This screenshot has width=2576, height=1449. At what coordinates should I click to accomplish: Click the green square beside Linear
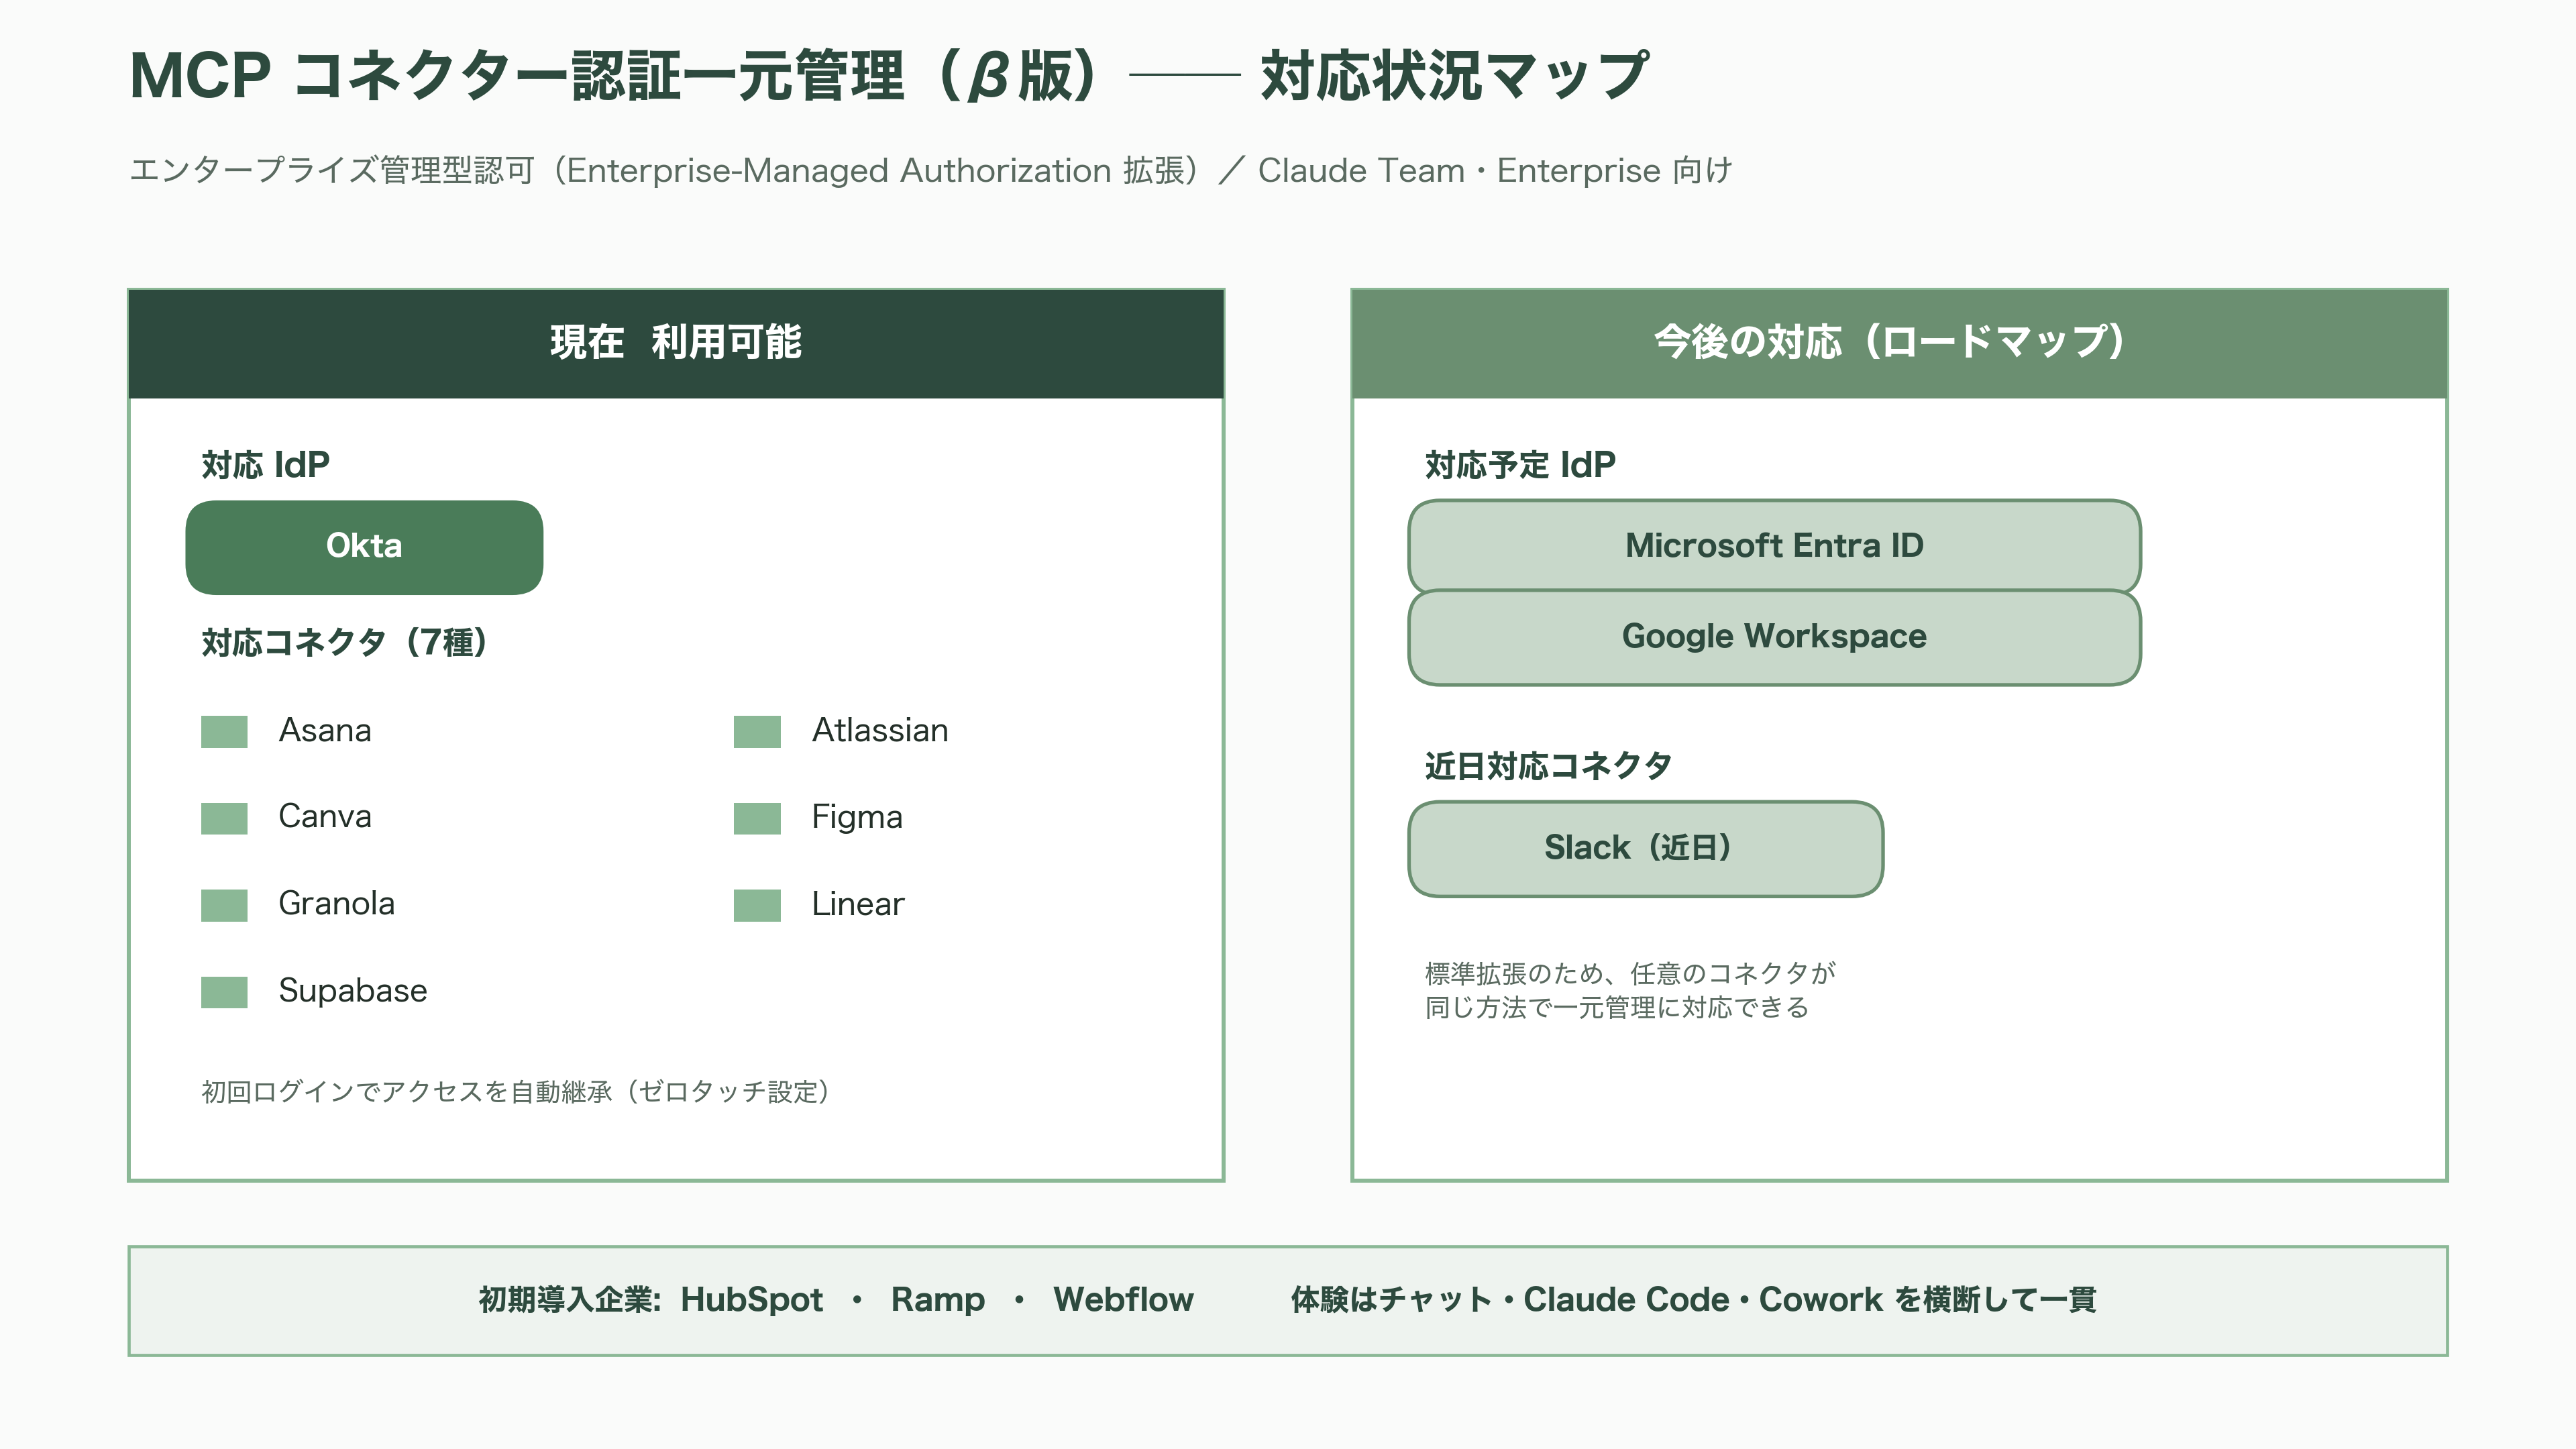click(x=757, y=905)
